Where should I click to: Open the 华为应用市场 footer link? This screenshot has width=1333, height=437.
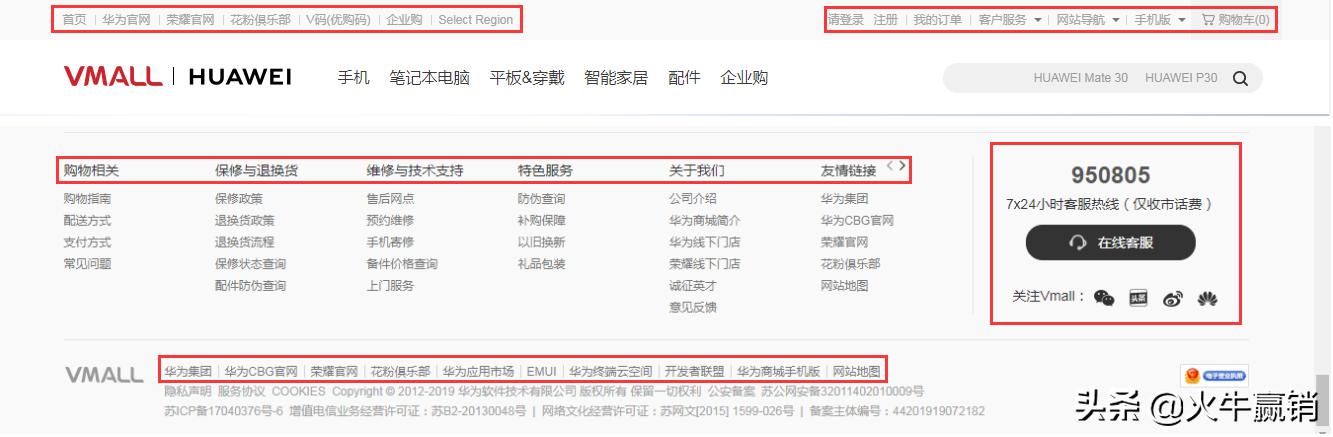tap(479, 371)
